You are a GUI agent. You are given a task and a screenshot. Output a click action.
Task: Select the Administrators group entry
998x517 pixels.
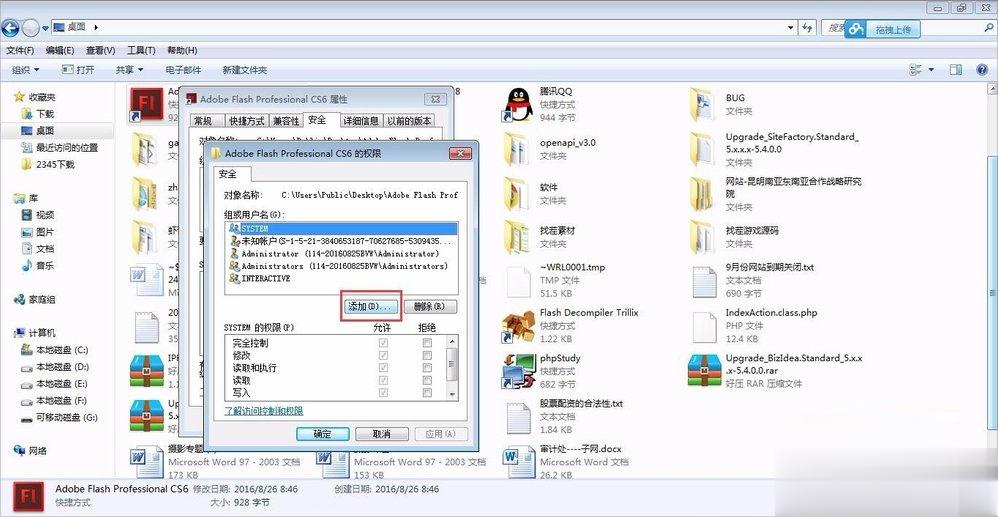coord(341,266)
